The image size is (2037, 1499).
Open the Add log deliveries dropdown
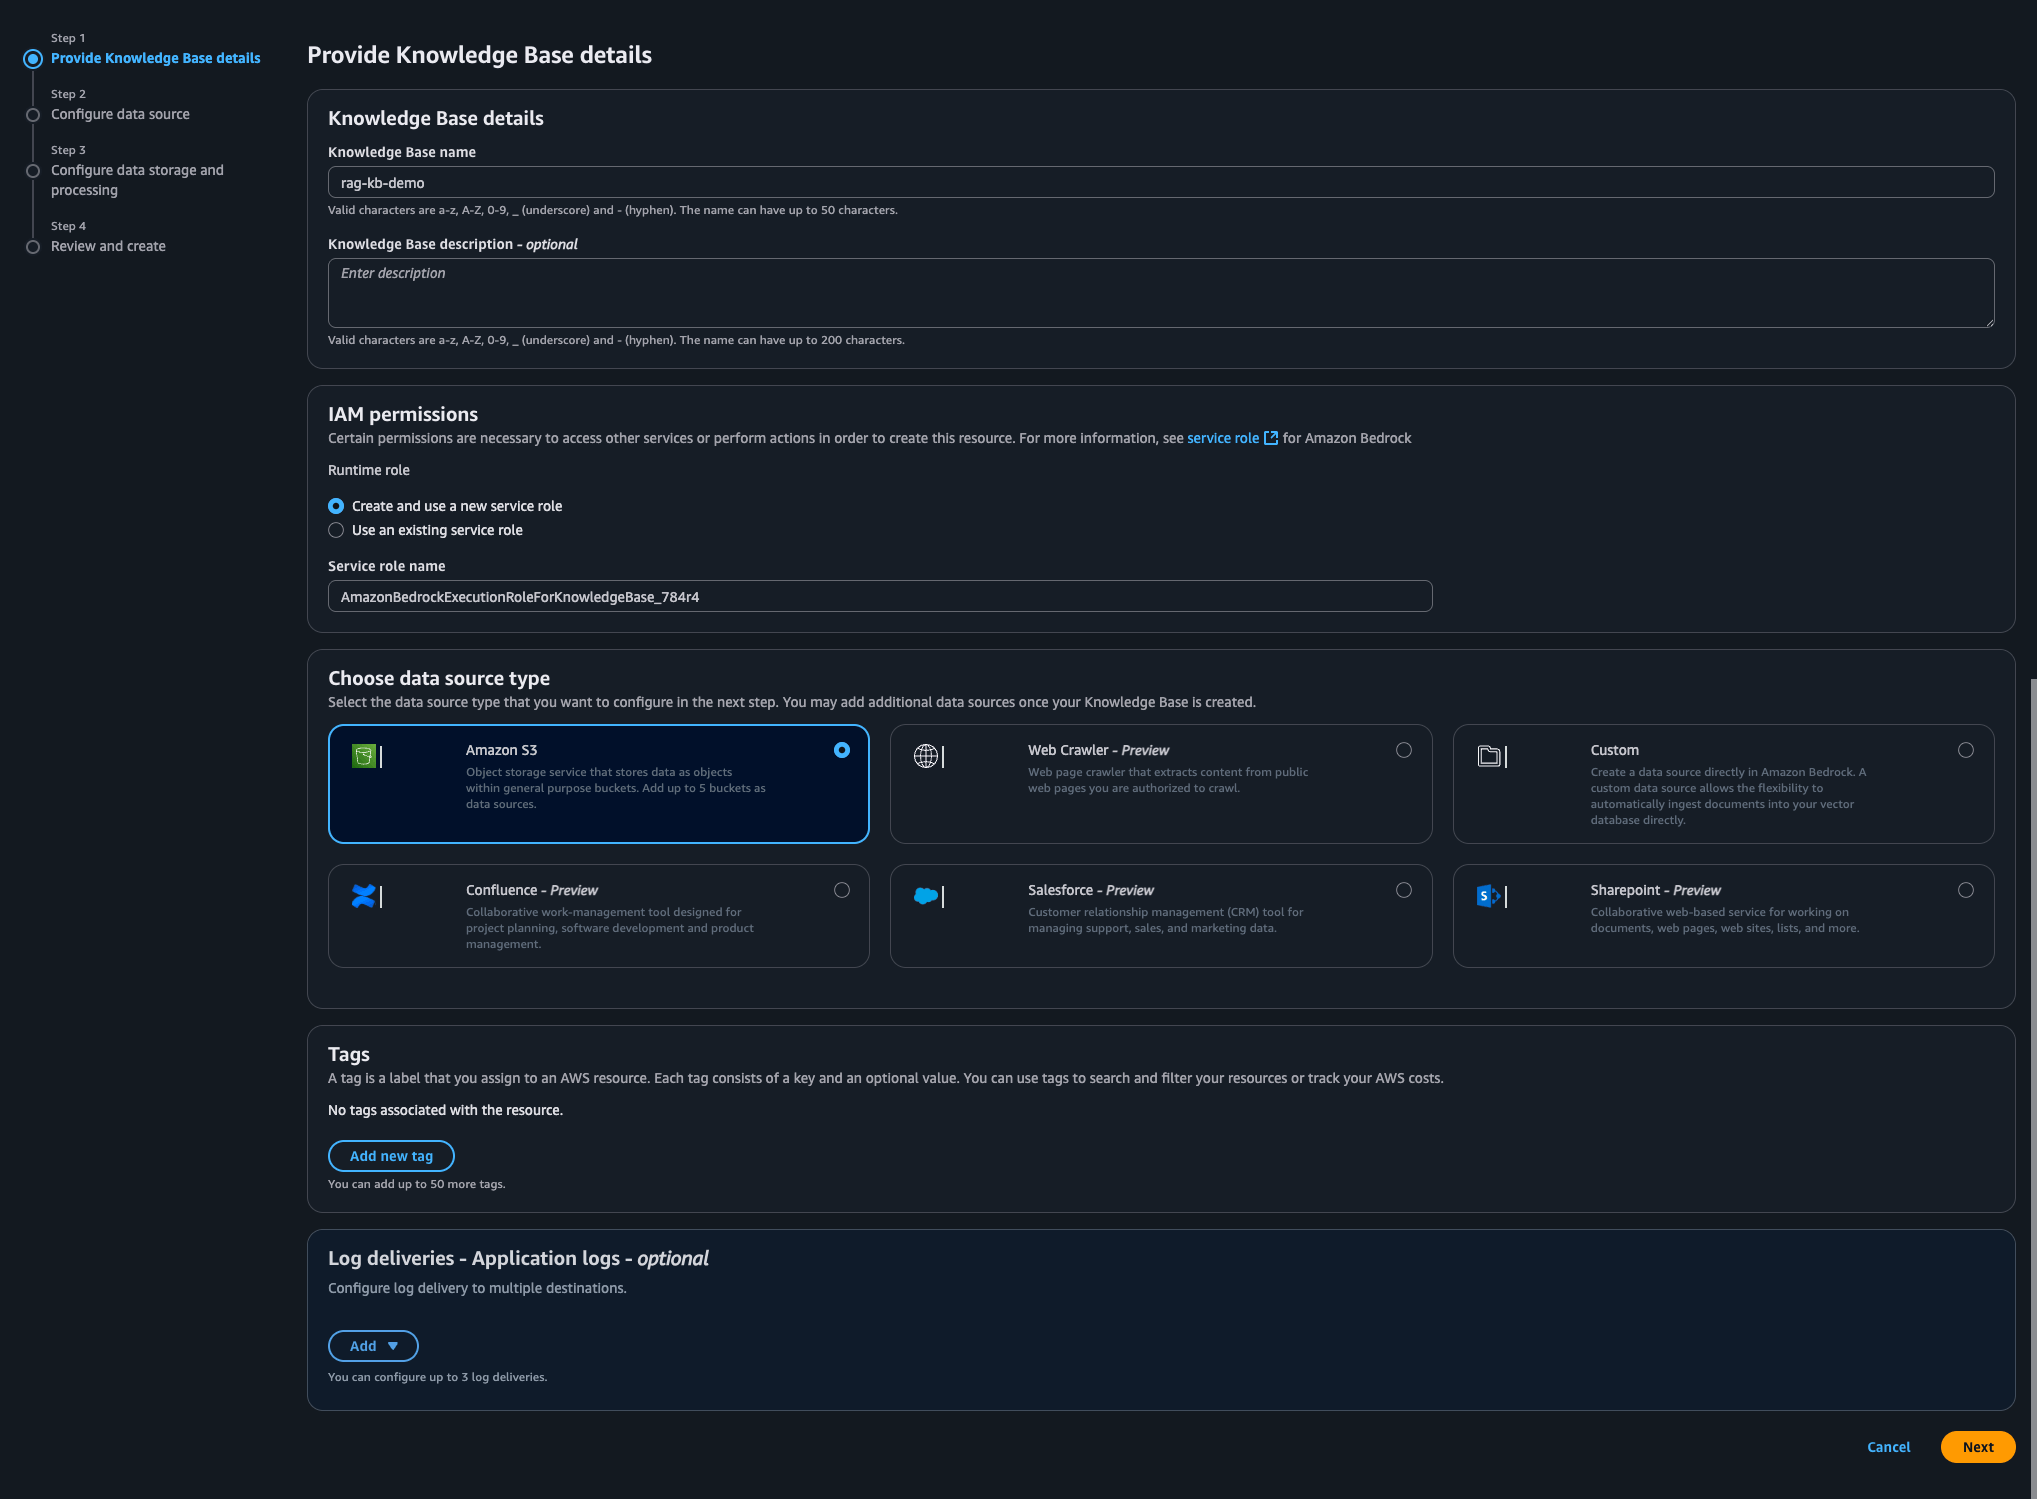tap(373, 1346)
